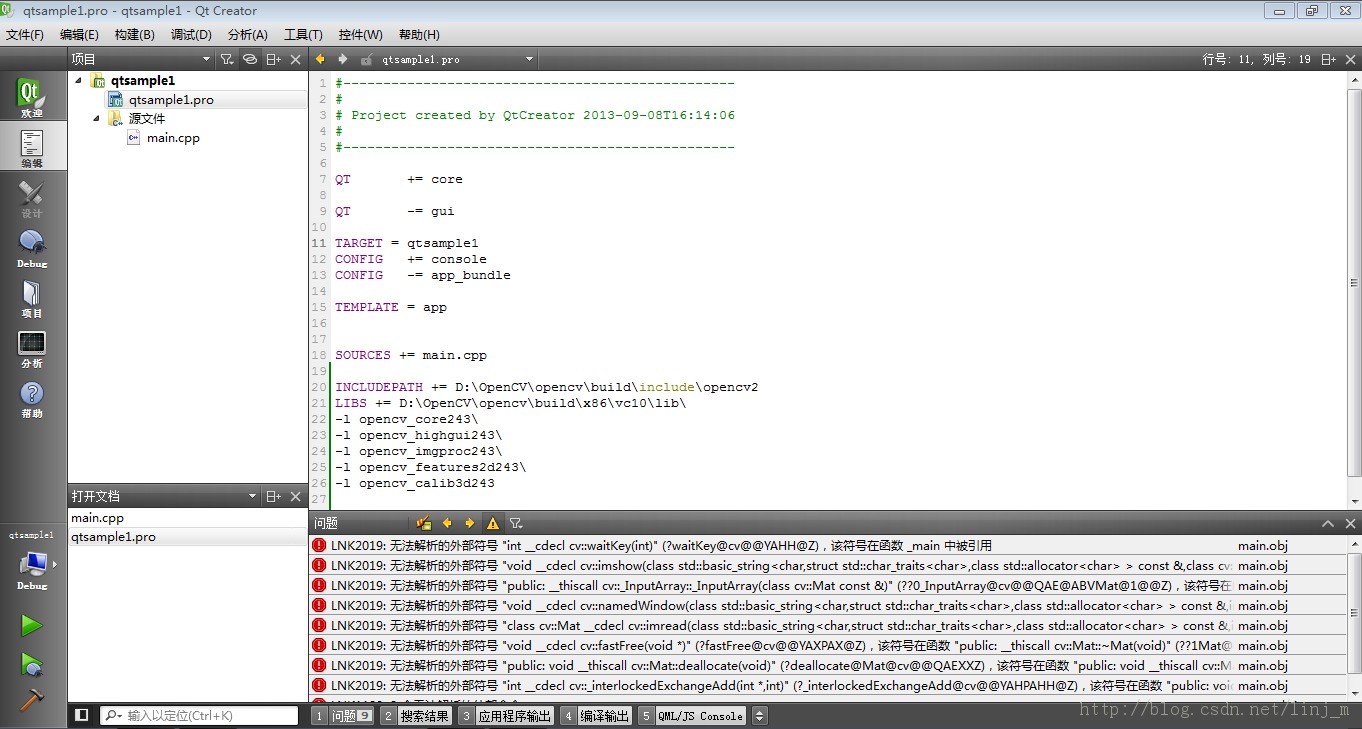Open the qtsample1.pro editor file dropdown
The image size is (1362, 729).
[530, 59]
